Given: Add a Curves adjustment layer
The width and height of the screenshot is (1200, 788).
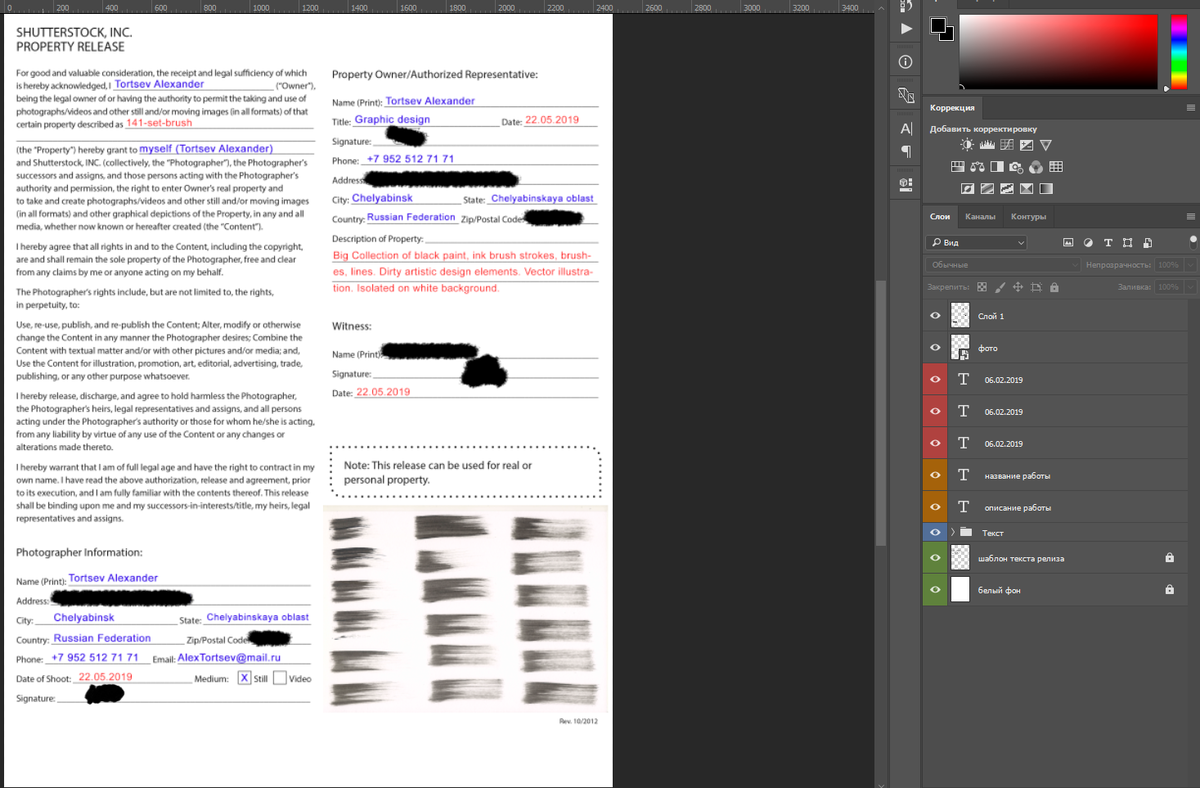Looking at the screenshot, I should click(x=1007, y=145).
